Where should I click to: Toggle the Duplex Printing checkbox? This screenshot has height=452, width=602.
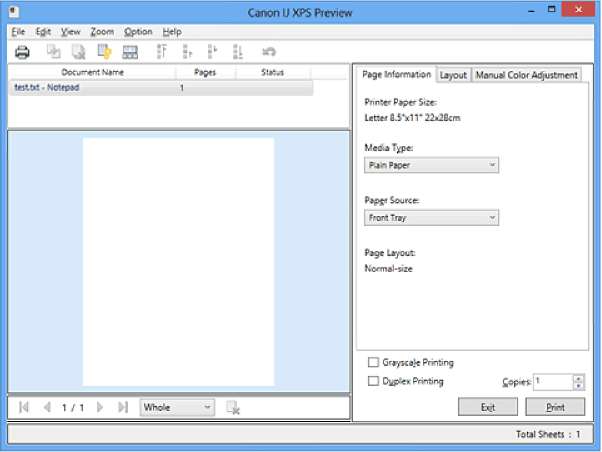pyautogui.click(x=373, y=381)
